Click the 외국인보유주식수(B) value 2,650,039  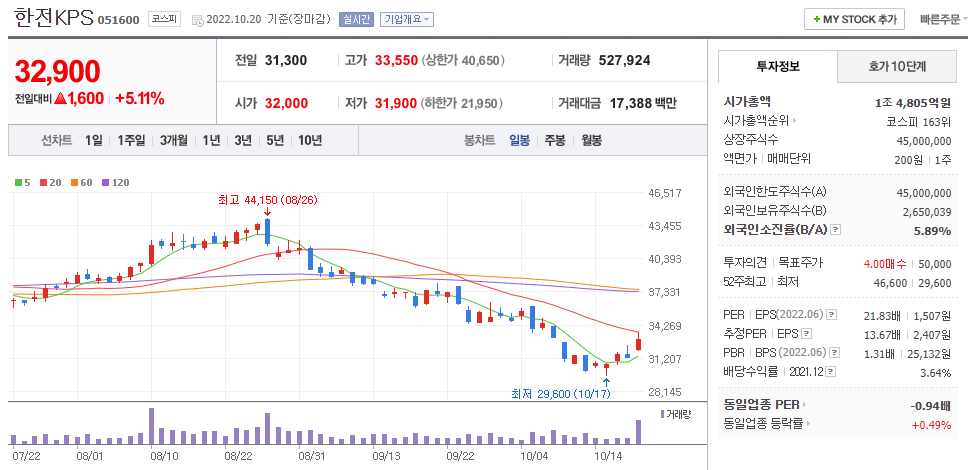[x=927, y=212]
